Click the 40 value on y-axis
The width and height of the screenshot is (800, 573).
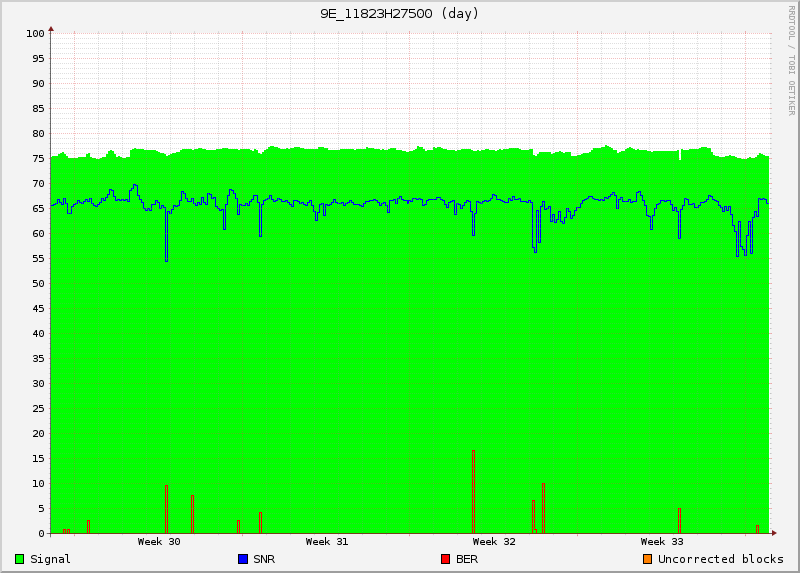pyautogui.click(x=39, y=334)
